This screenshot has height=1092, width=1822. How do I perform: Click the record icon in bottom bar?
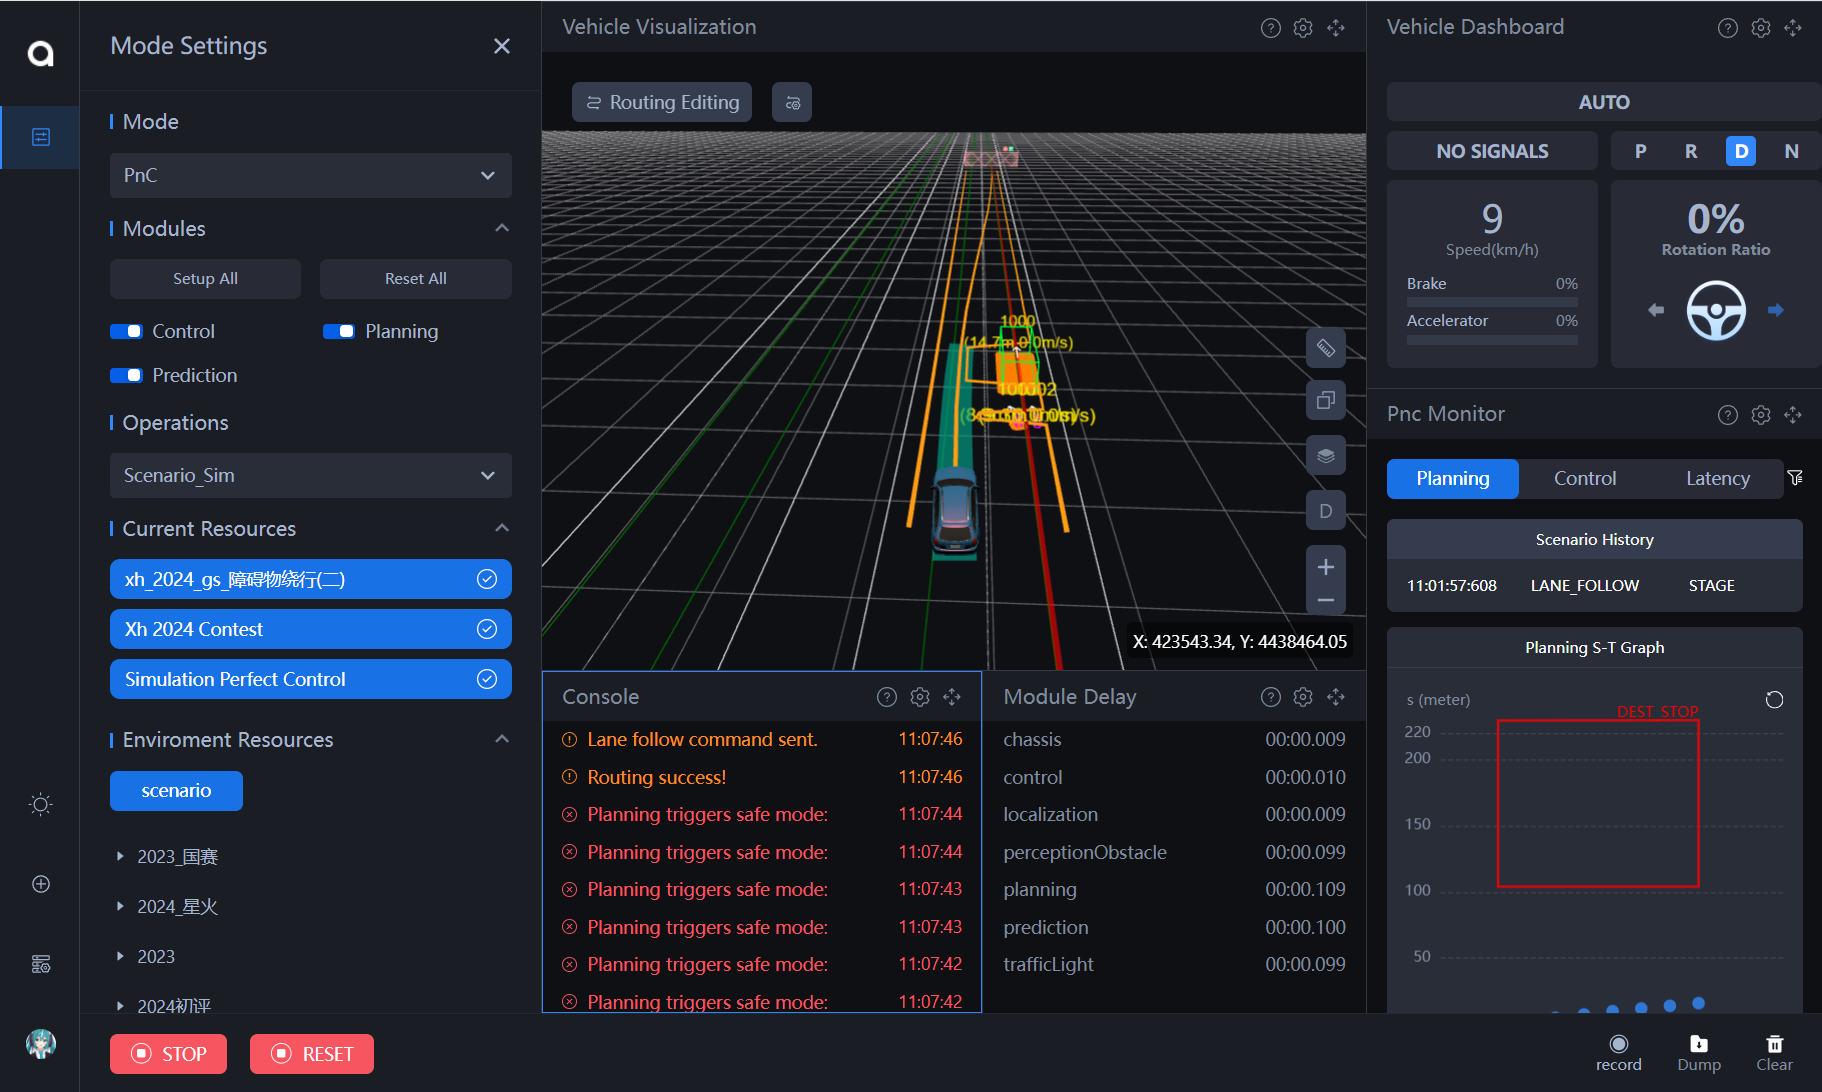pyautogui.click(x=1618, y=1044)
